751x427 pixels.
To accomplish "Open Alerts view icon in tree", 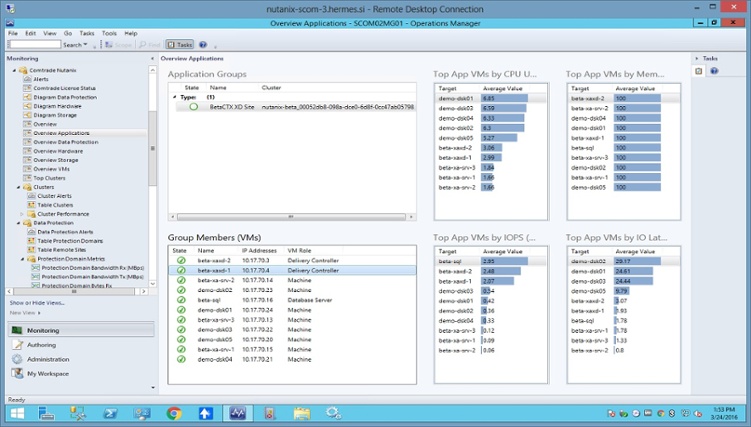I will [x=28, y=79].
